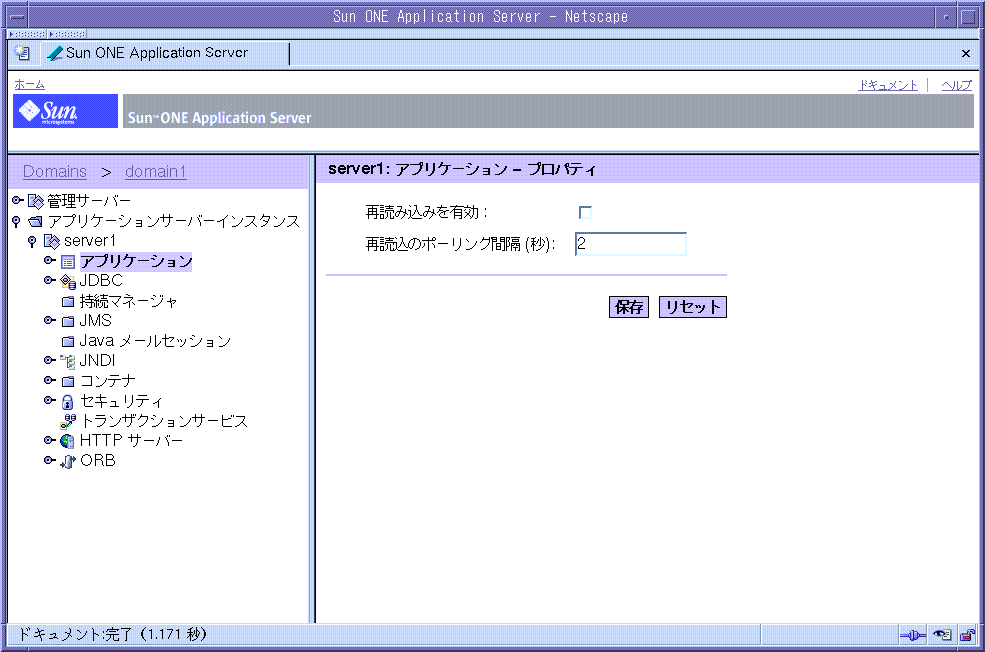Click the Java メールセッション folder icon
Image resolution: width=985 pixels, height=652 pixels.
coord(68,342)
